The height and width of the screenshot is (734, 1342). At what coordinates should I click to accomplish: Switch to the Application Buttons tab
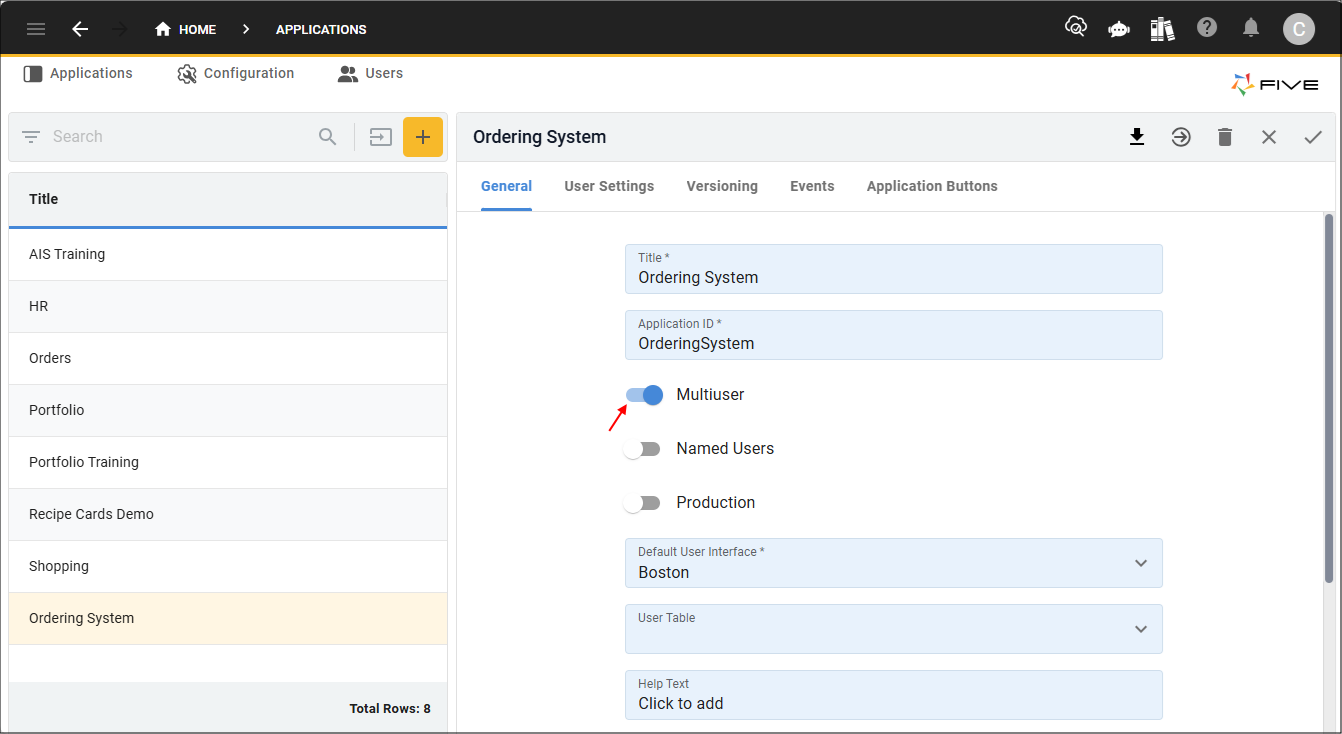pyautogui.click(x=932, y=186)
